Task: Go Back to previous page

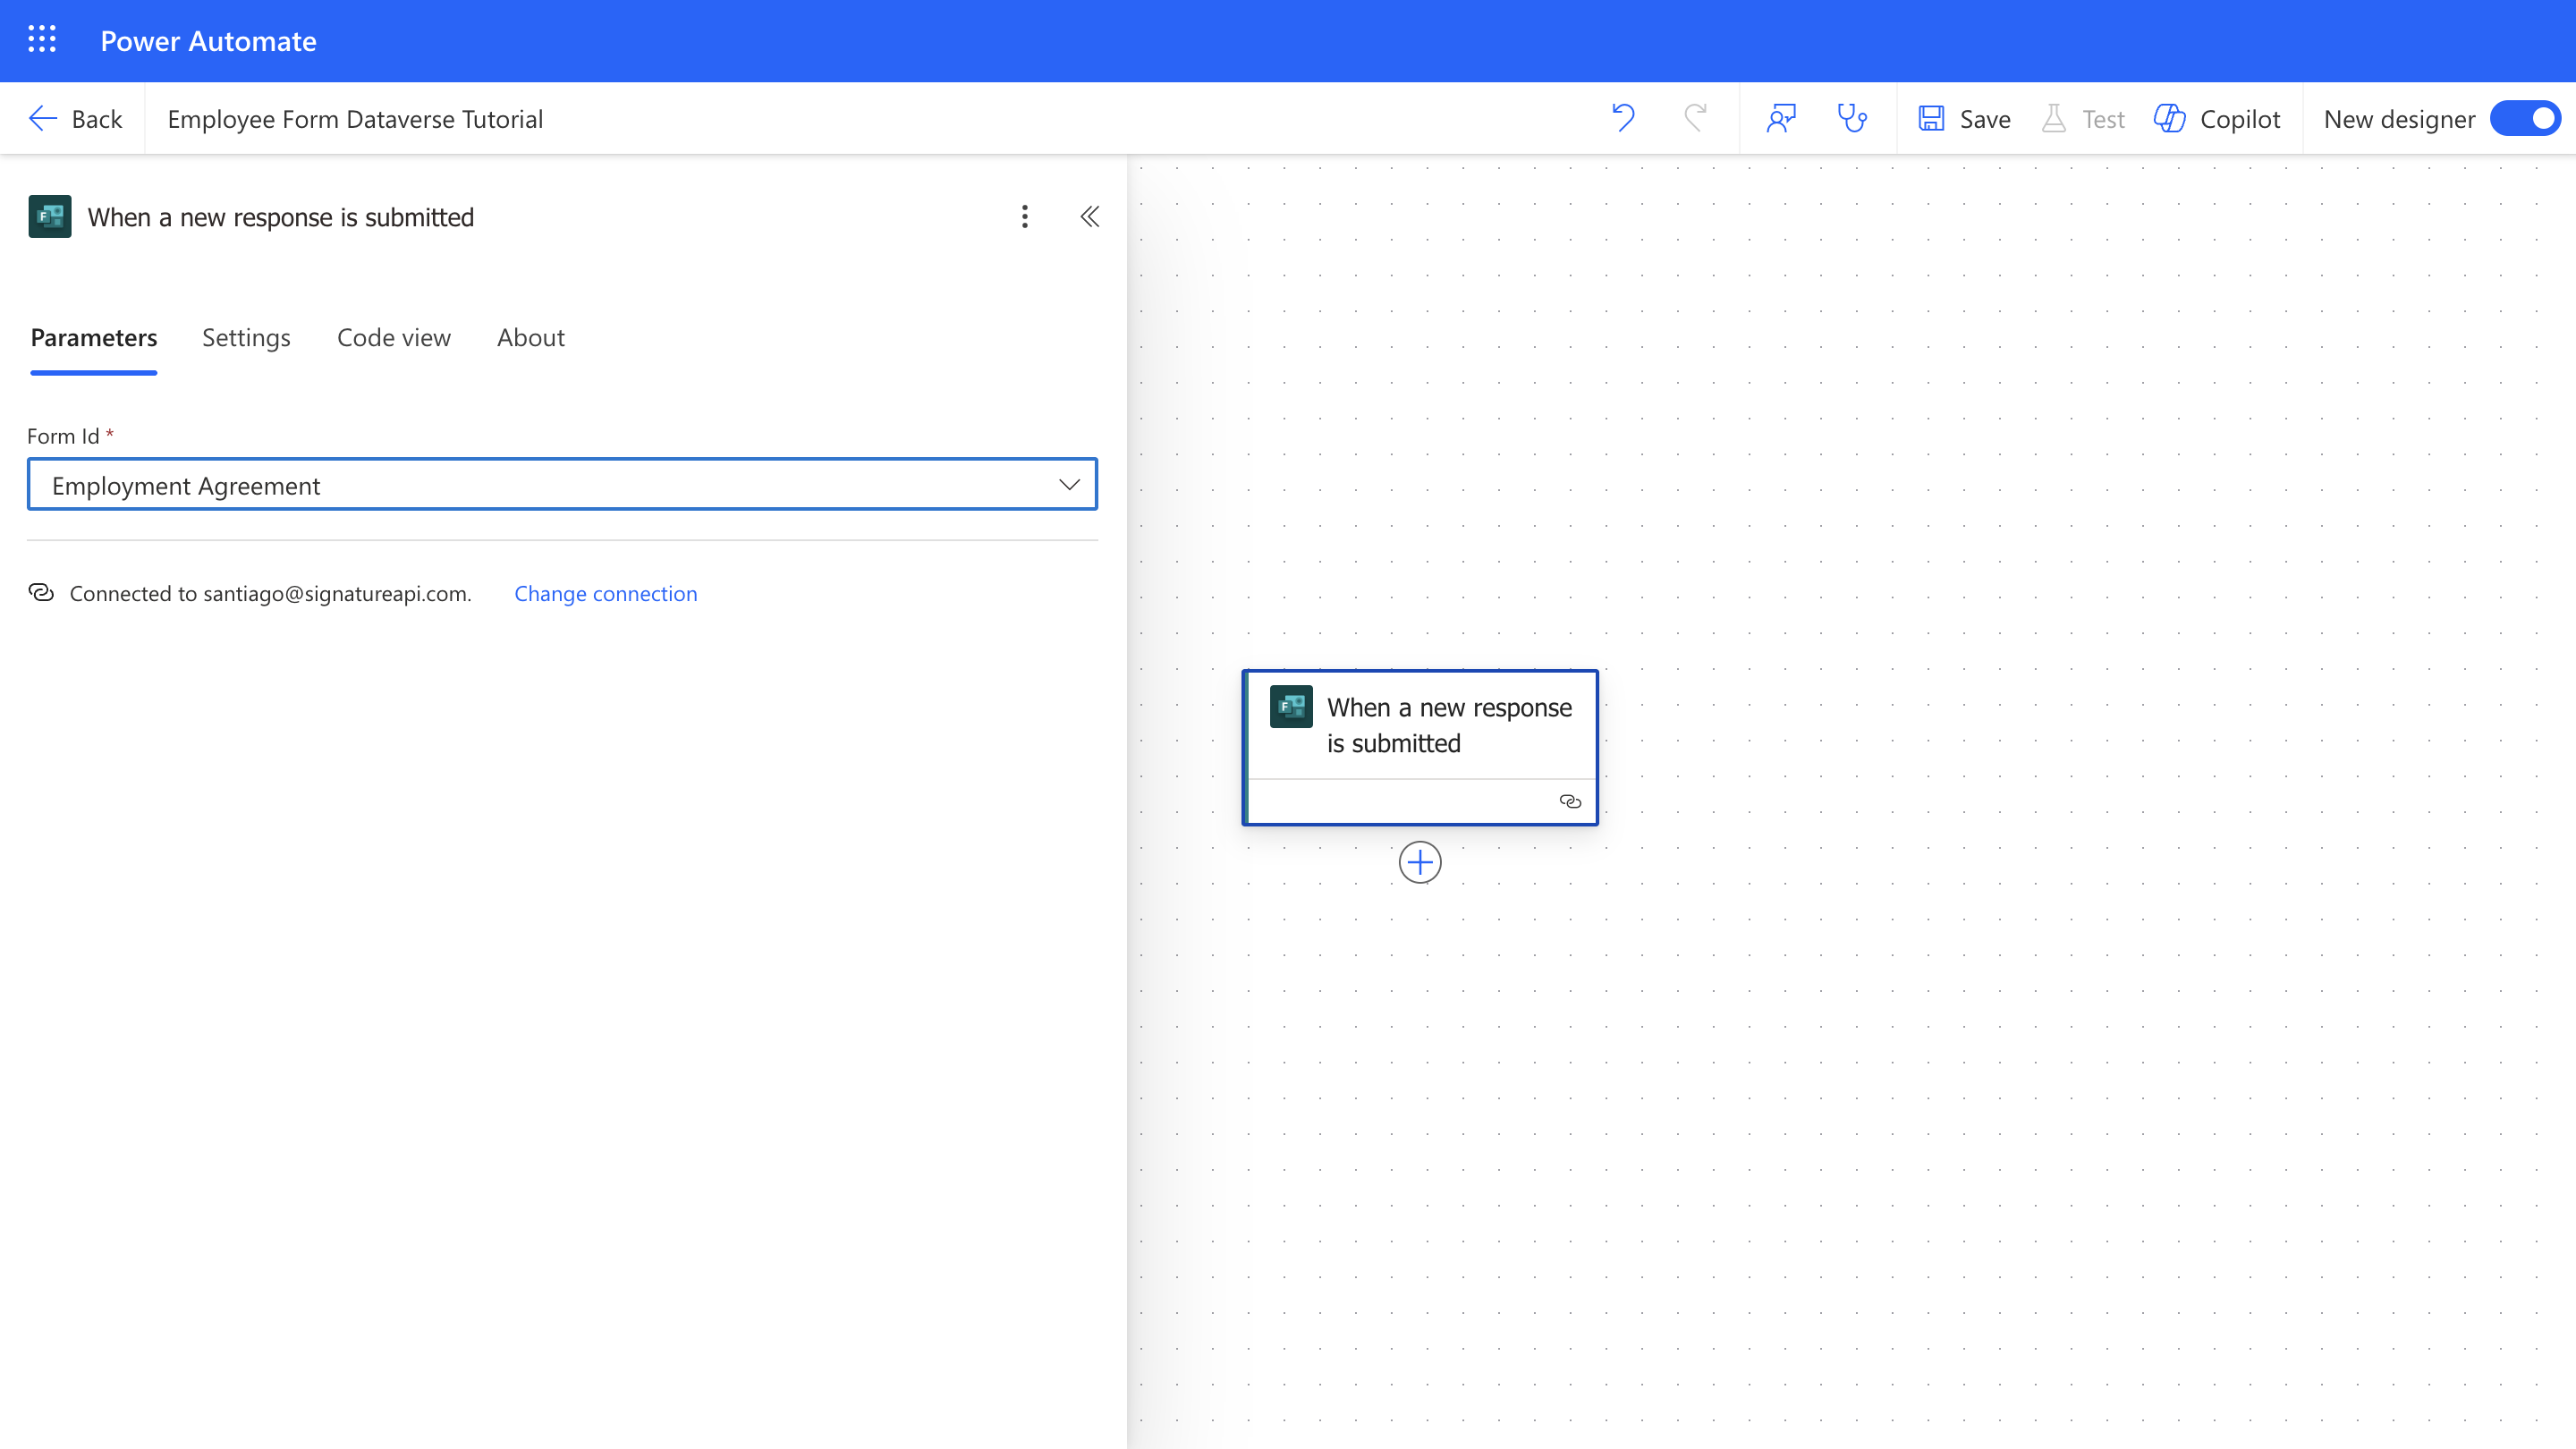Action: point(76,118)
